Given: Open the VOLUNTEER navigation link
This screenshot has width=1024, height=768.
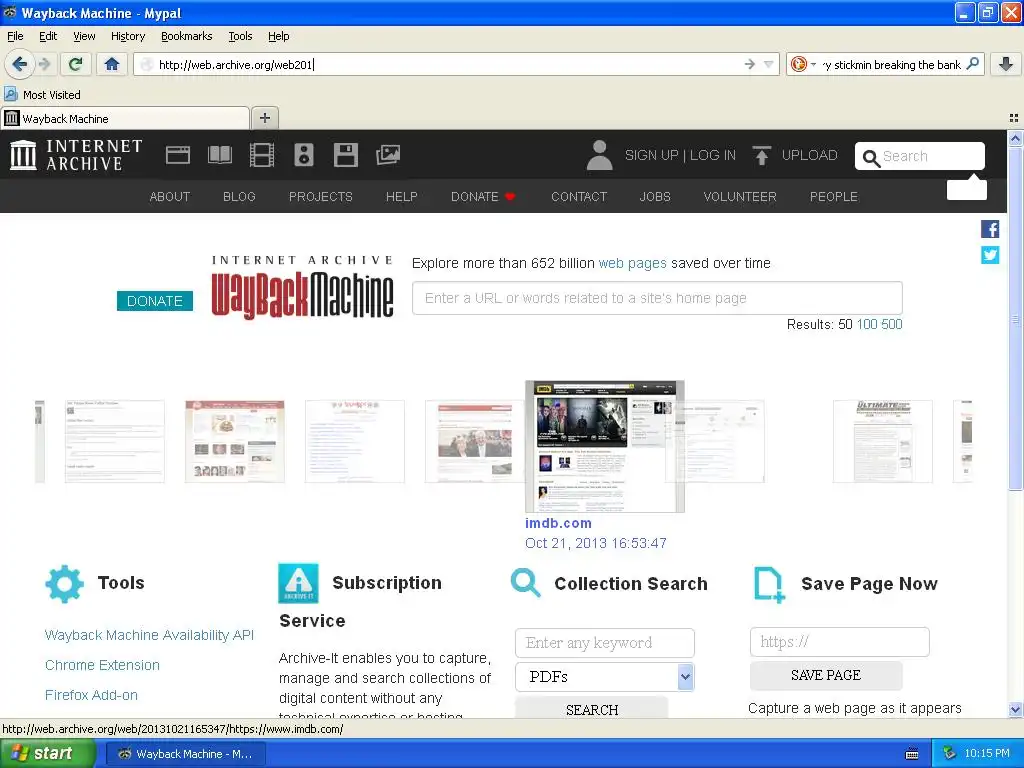Looking at the screenshot, I should [x=740, y=197].
